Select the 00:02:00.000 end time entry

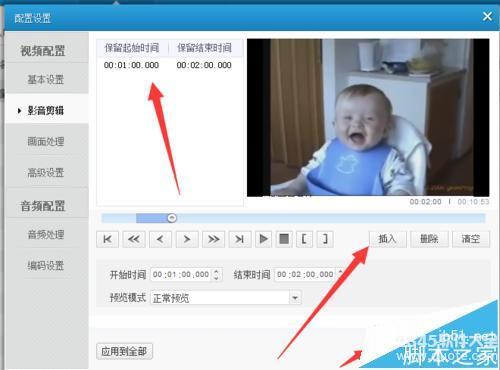click(204, 65)
